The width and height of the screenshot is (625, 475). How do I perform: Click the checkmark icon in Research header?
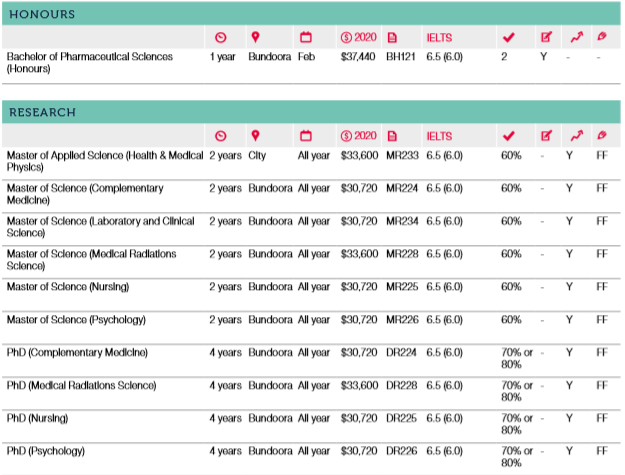508,136
